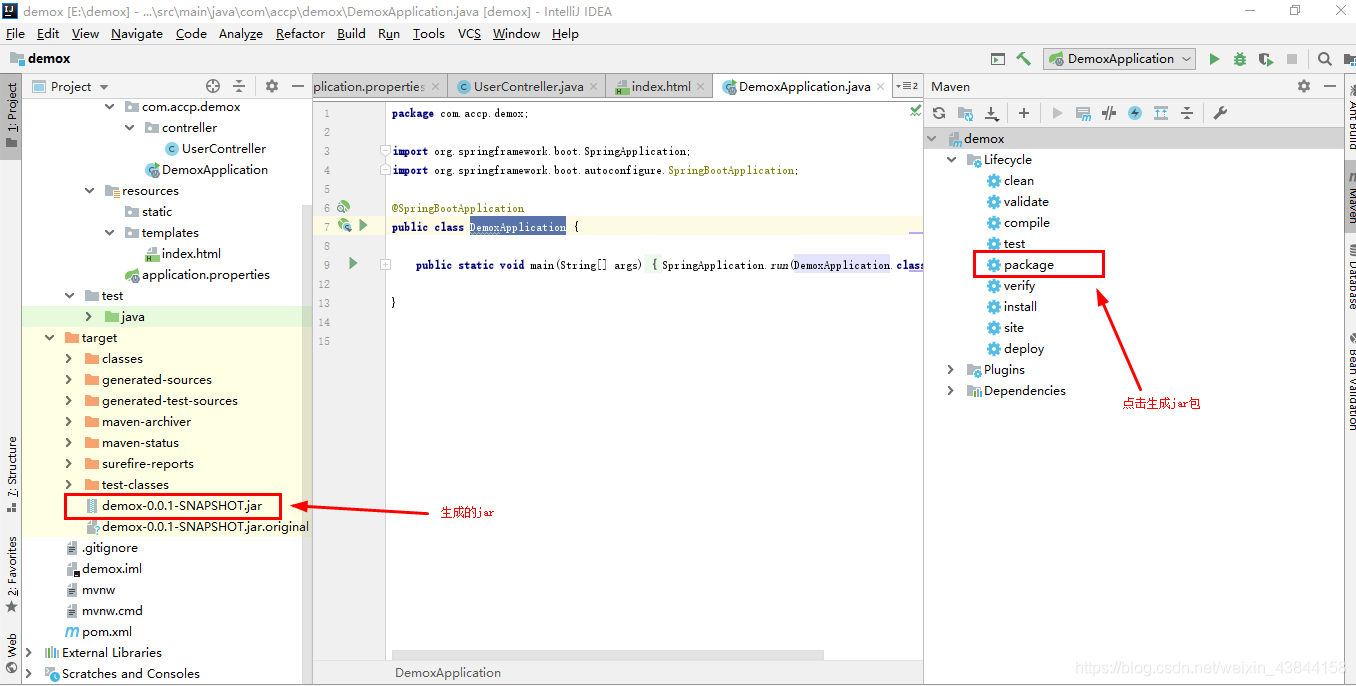Add a Maven project with plus icon
The image size is (1356, 686).
(x=1023, y=113)
